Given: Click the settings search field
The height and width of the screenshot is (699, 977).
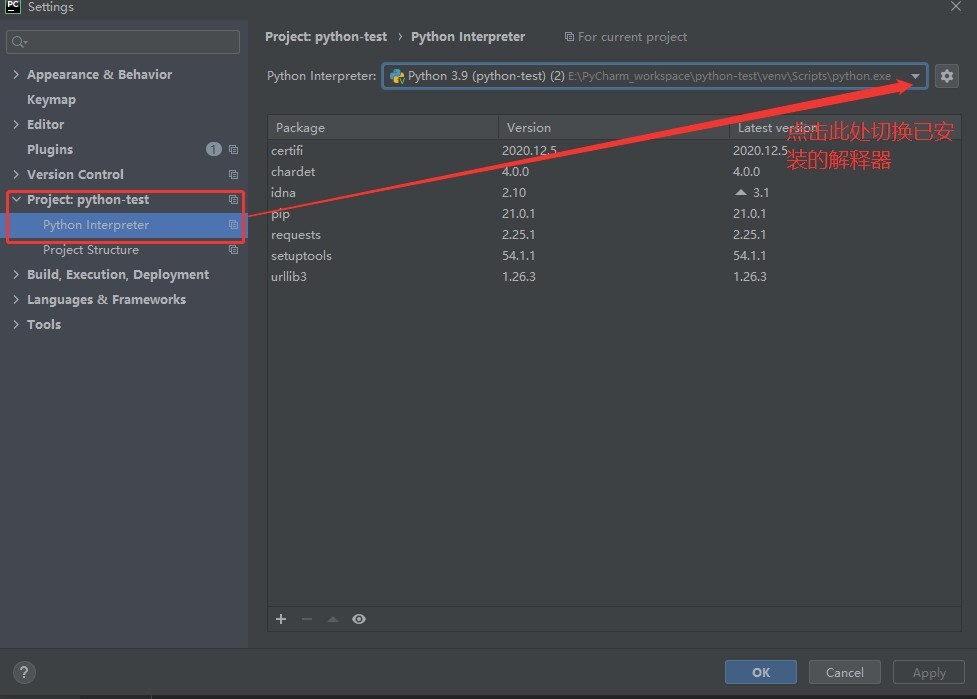Looking at the screenshot, I should [123, 42].
